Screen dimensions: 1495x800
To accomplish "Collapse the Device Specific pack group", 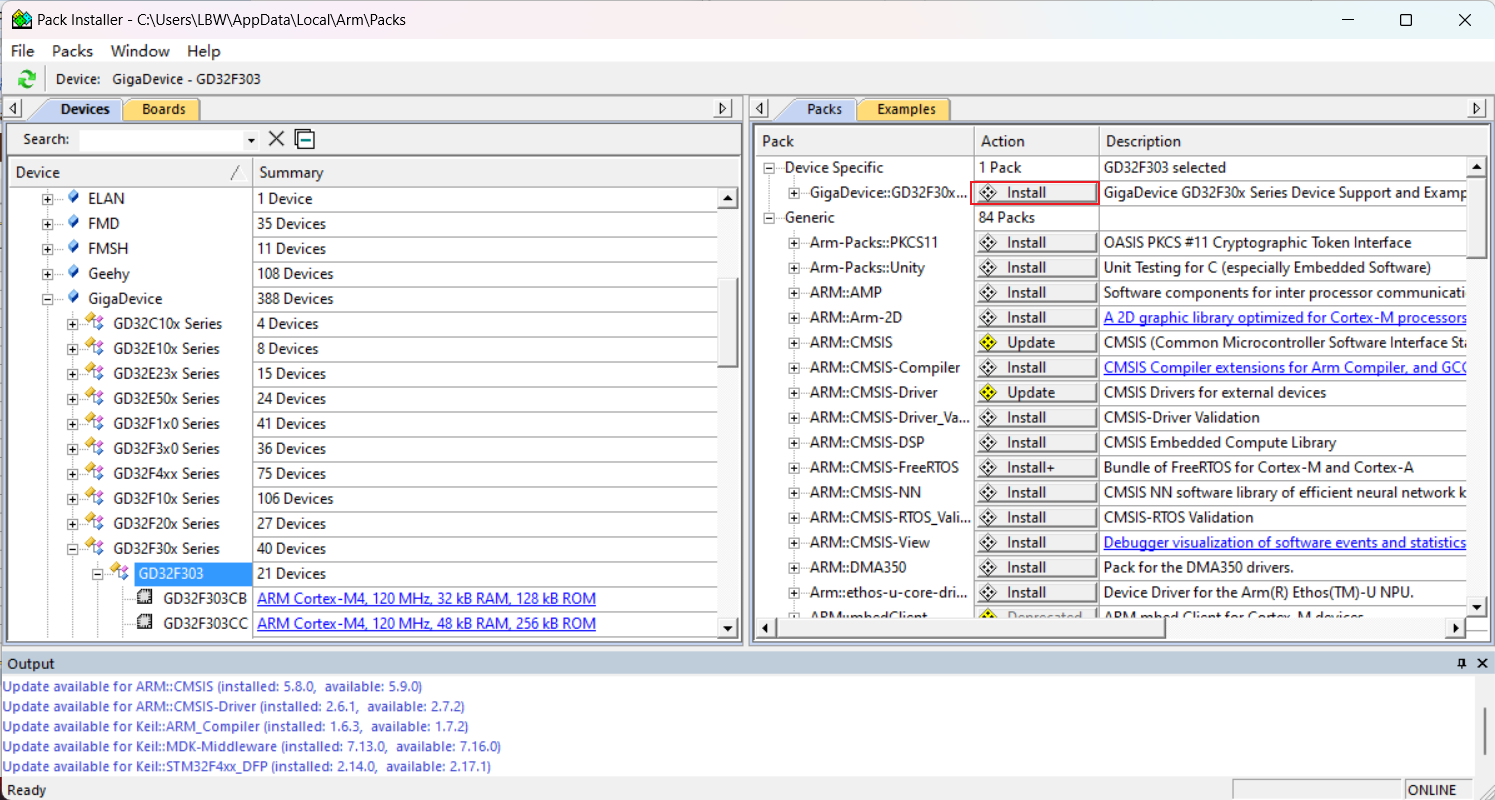I will (769, 168).
